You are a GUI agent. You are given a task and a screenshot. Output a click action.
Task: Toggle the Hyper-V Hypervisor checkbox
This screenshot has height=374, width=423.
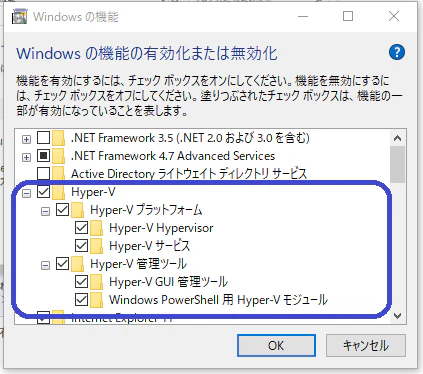point(81,228)
